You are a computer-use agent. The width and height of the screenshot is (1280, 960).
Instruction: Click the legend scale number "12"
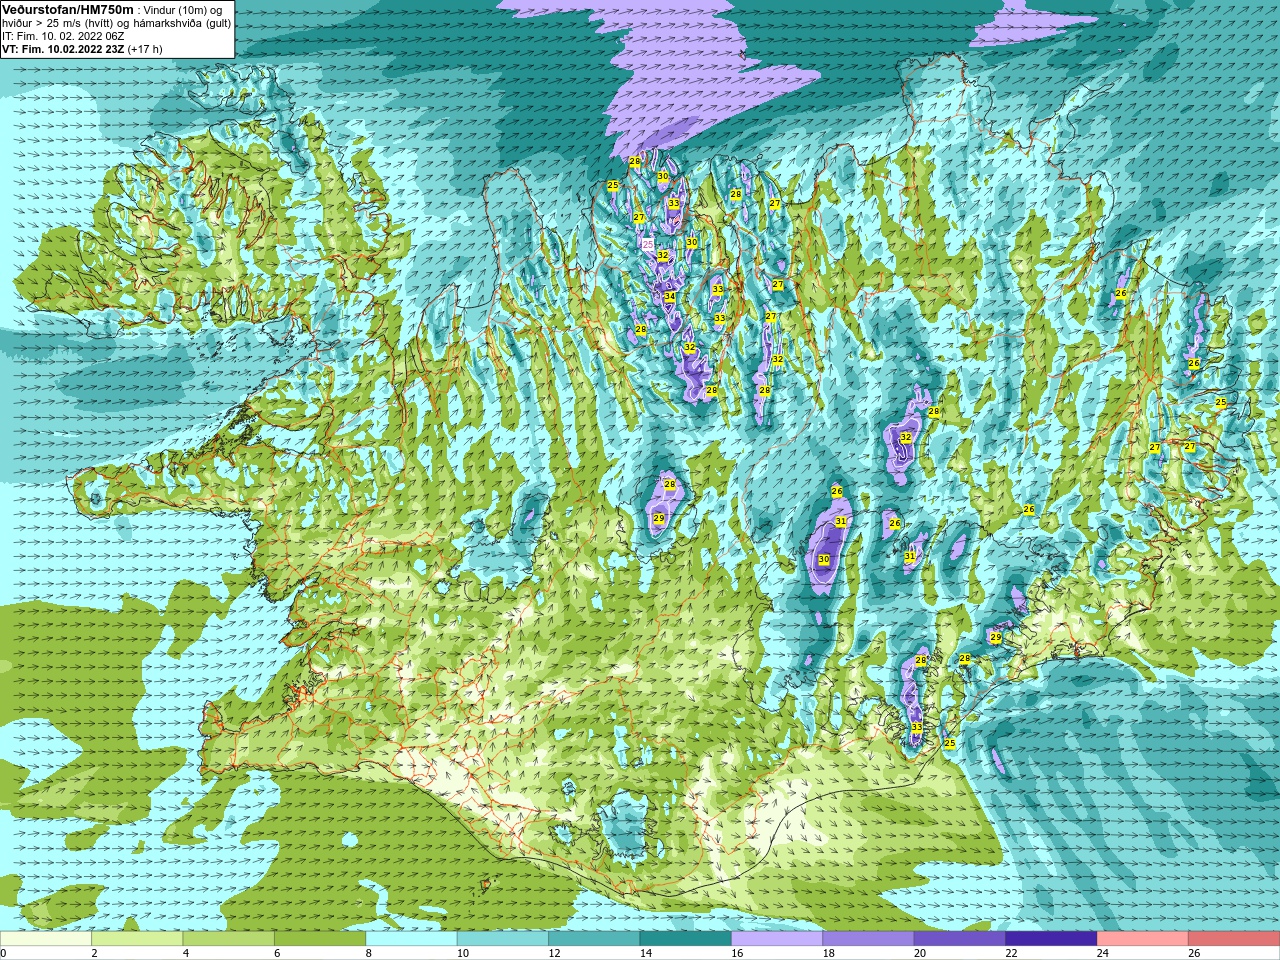coord(554,954)
